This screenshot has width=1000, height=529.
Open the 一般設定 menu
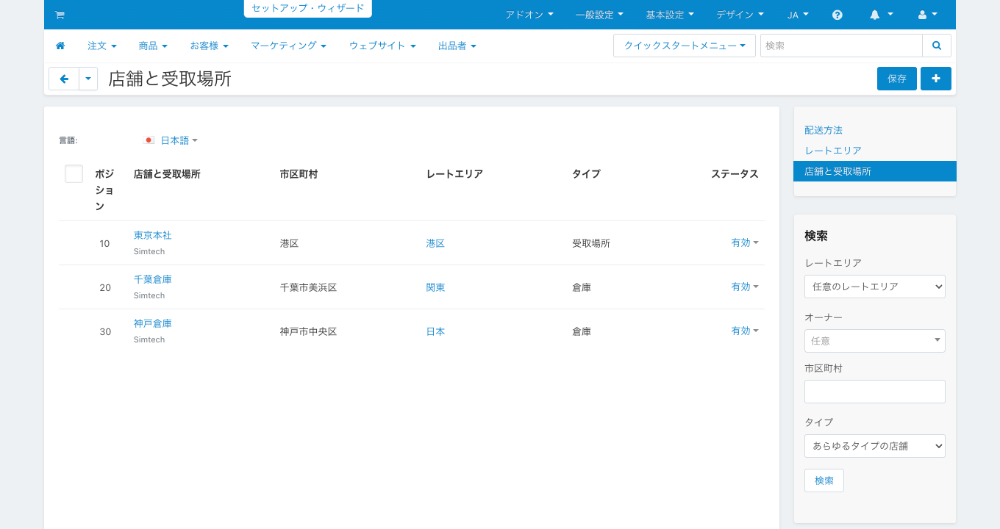point(599,15)
